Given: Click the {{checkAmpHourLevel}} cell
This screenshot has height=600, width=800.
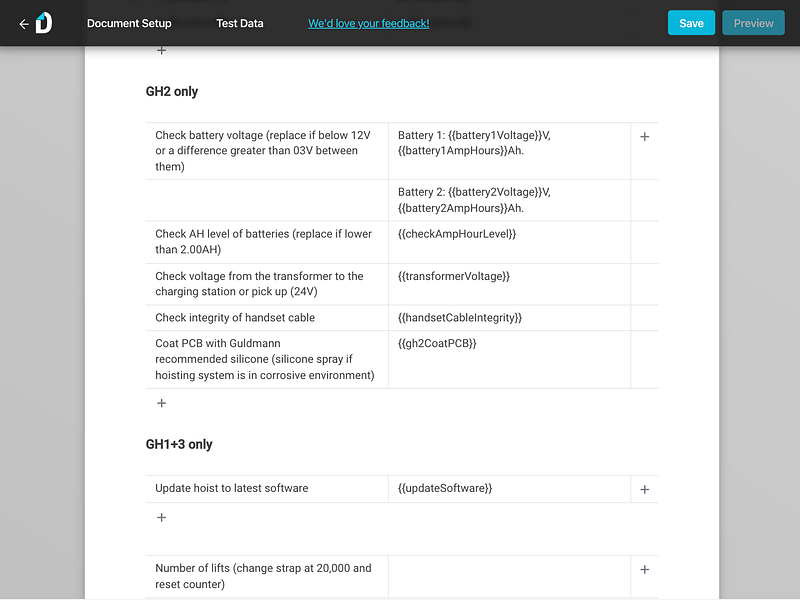Looking at the screenshot, I should [x=509, y=242].
